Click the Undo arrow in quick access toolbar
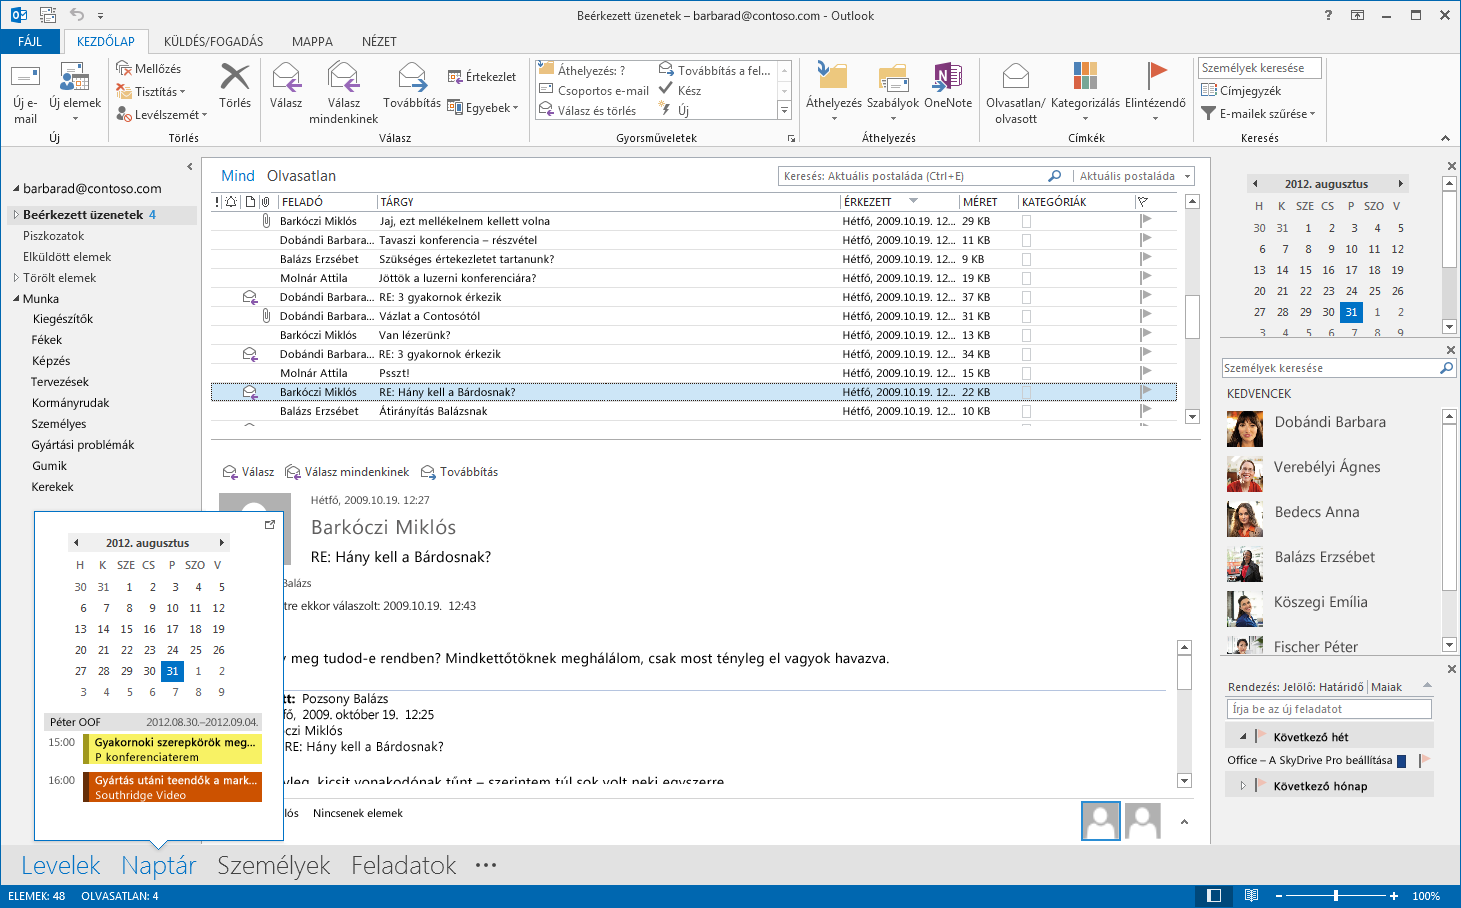This screenshot has height=908, width=1461. coord(77,15)
